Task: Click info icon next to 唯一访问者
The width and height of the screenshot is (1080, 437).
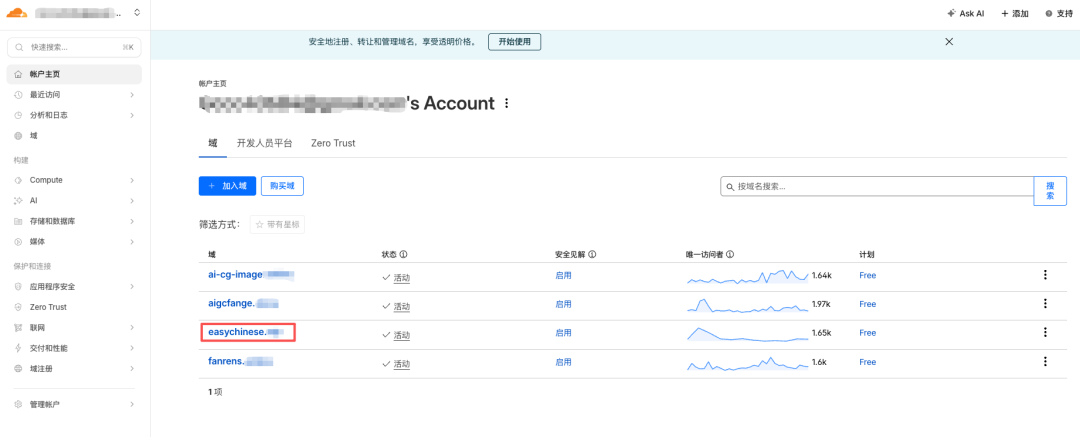Action: [x=730, y=254]
